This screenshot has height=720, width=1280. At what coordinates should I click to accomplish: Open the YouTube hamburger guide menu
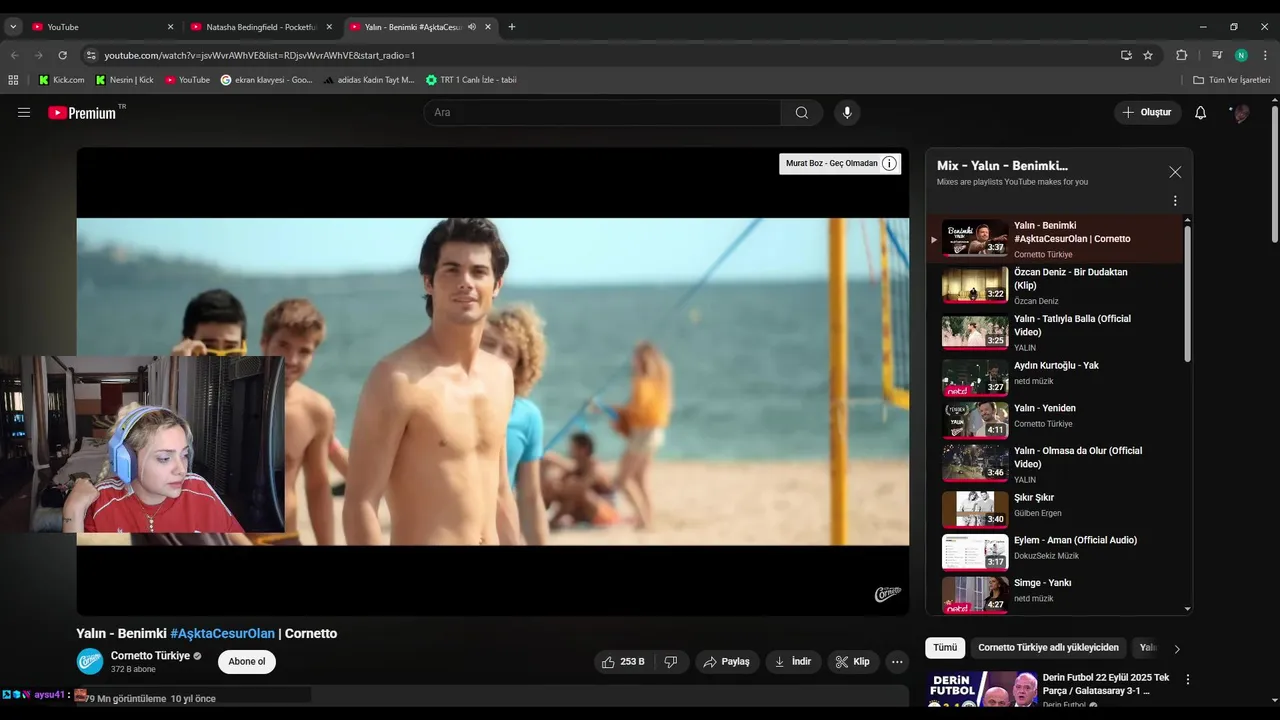24,113
